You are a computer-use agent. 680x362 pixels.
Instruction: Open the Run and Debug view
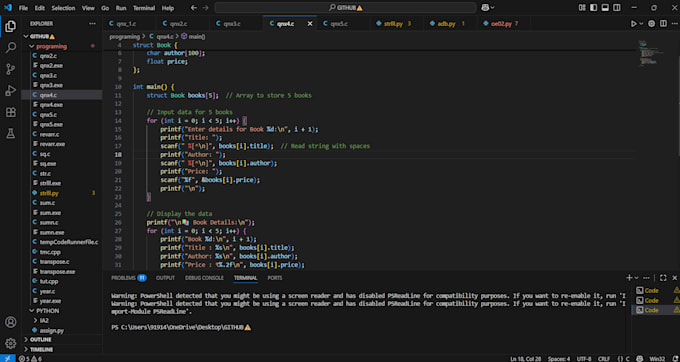click(x=10, y=91)
